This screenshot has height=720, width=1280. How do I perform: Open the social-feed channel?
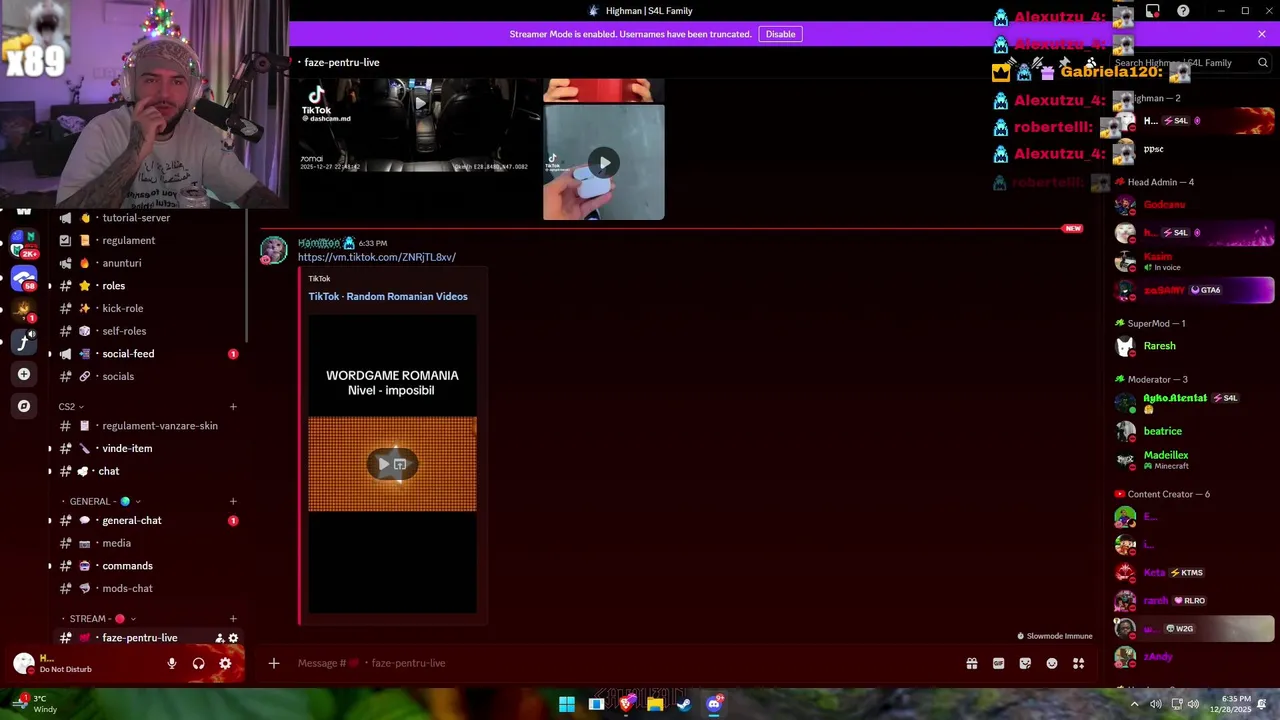(x=128, y=354)
